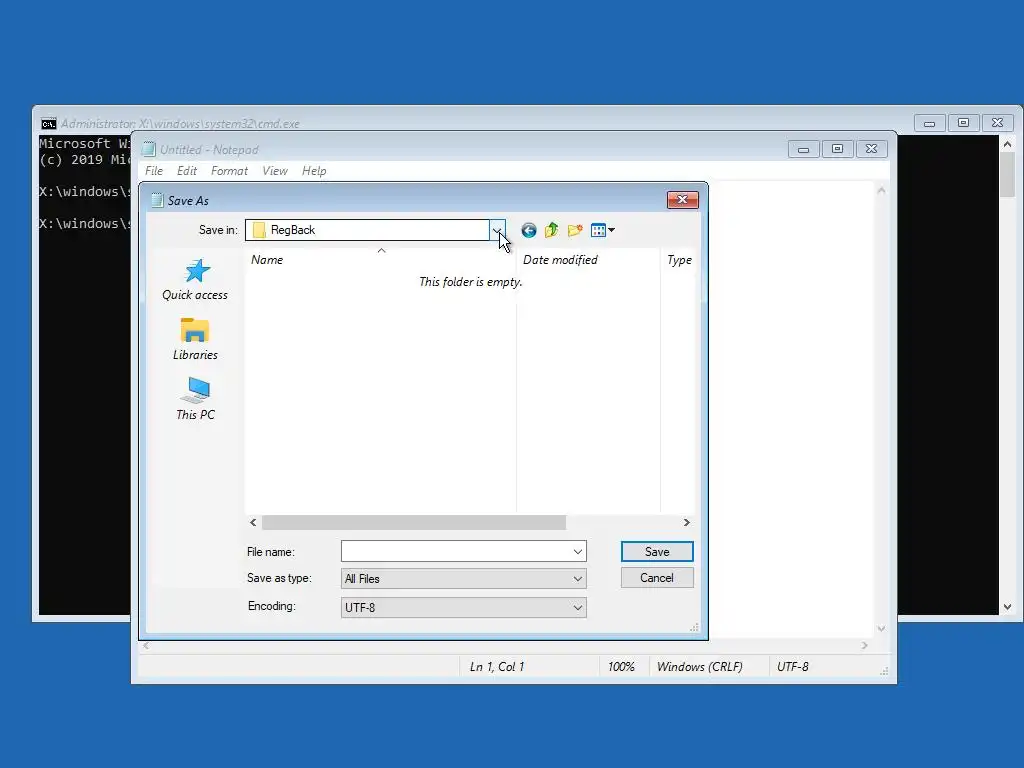Screen dimensions: 1024x768
Task: Open Libraries in the sidebar
Action: pyautogui.click(x=195, y=340)
